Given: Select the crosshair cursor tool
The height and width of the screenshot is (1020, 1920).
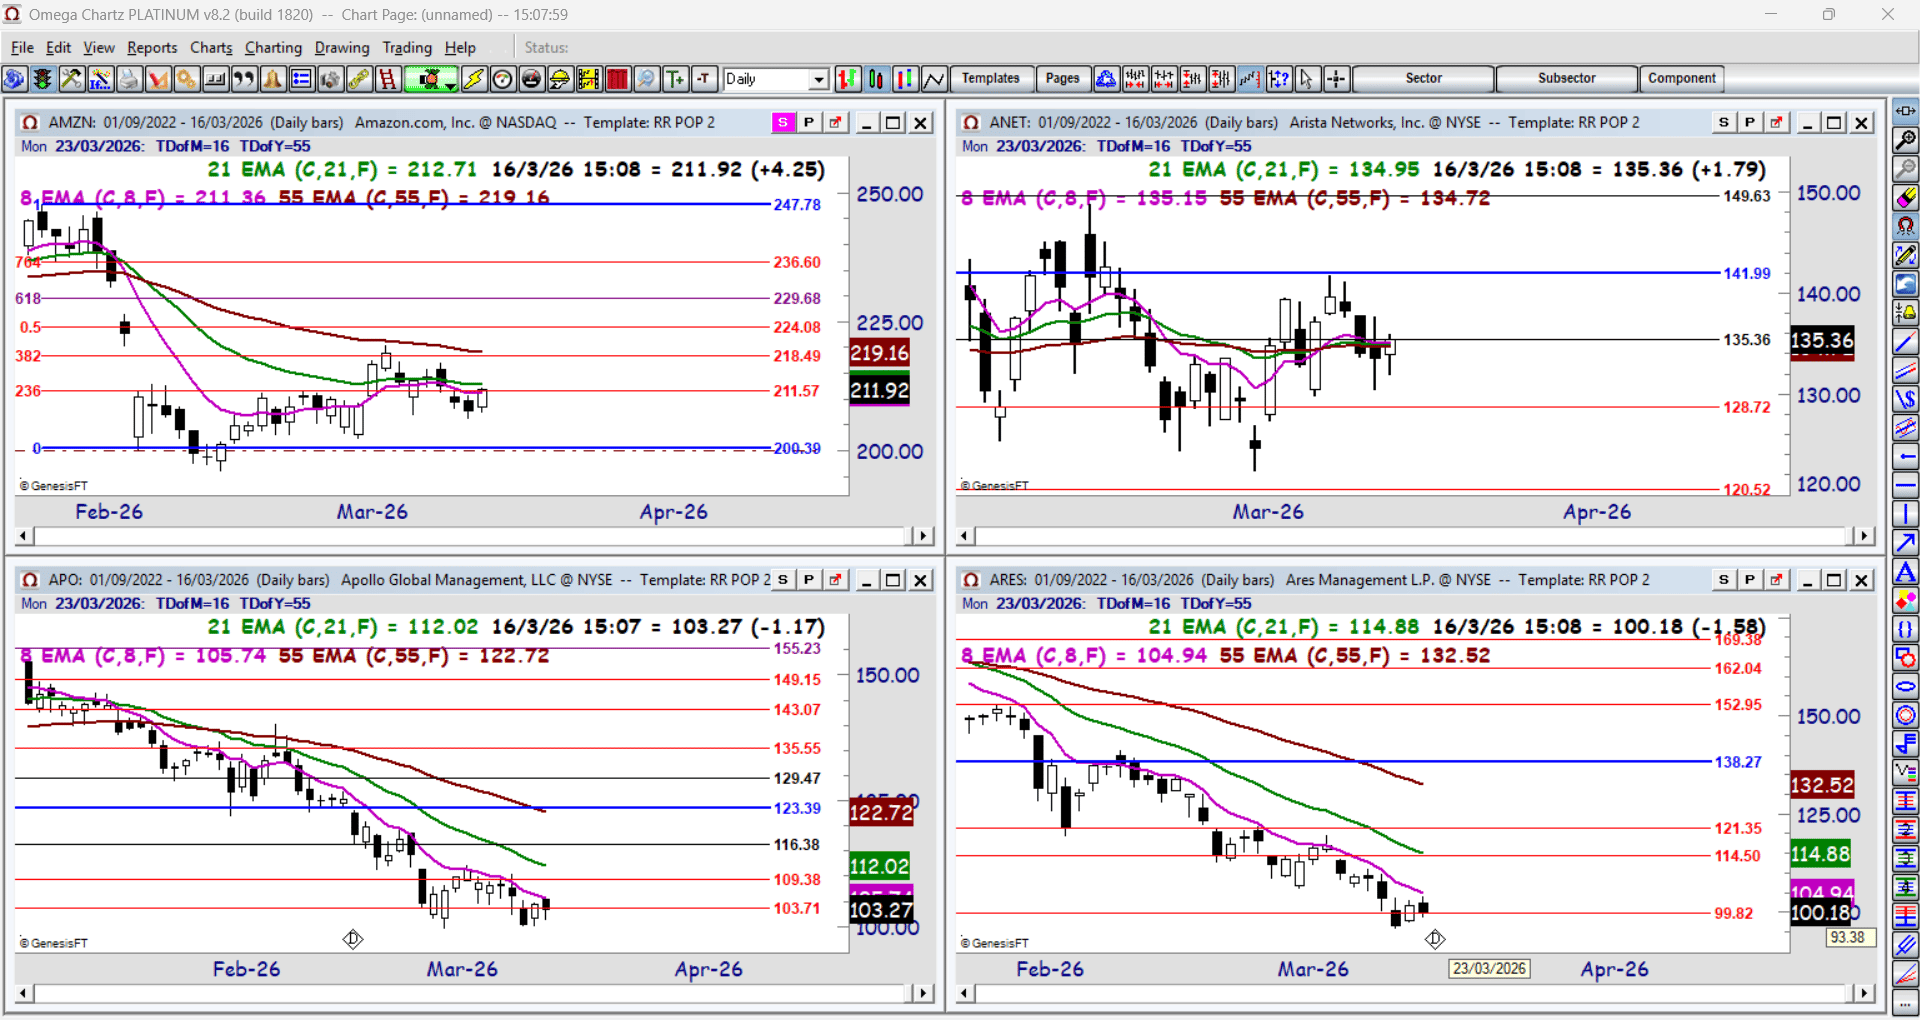Looking at the screenshot, I should [x=1336, y=79].
